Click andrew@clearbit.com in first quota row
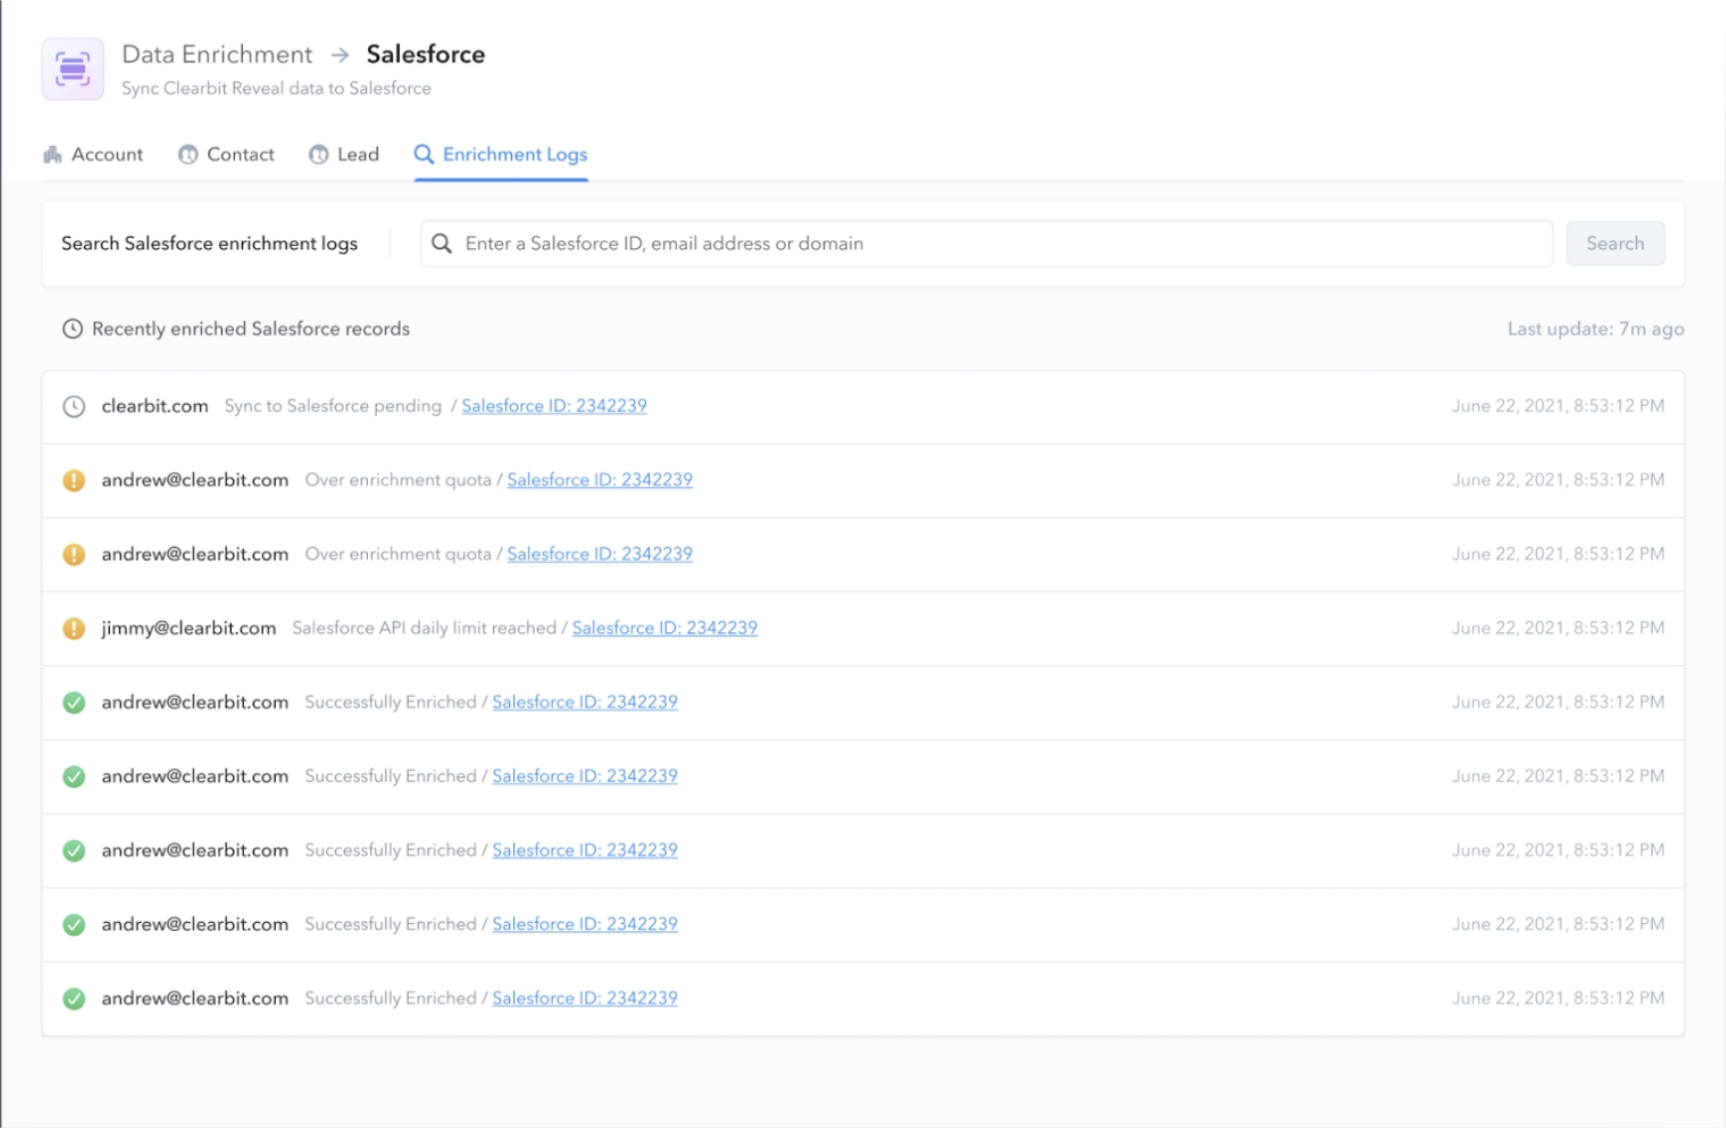1726x1128 pixels. (195, 480)
